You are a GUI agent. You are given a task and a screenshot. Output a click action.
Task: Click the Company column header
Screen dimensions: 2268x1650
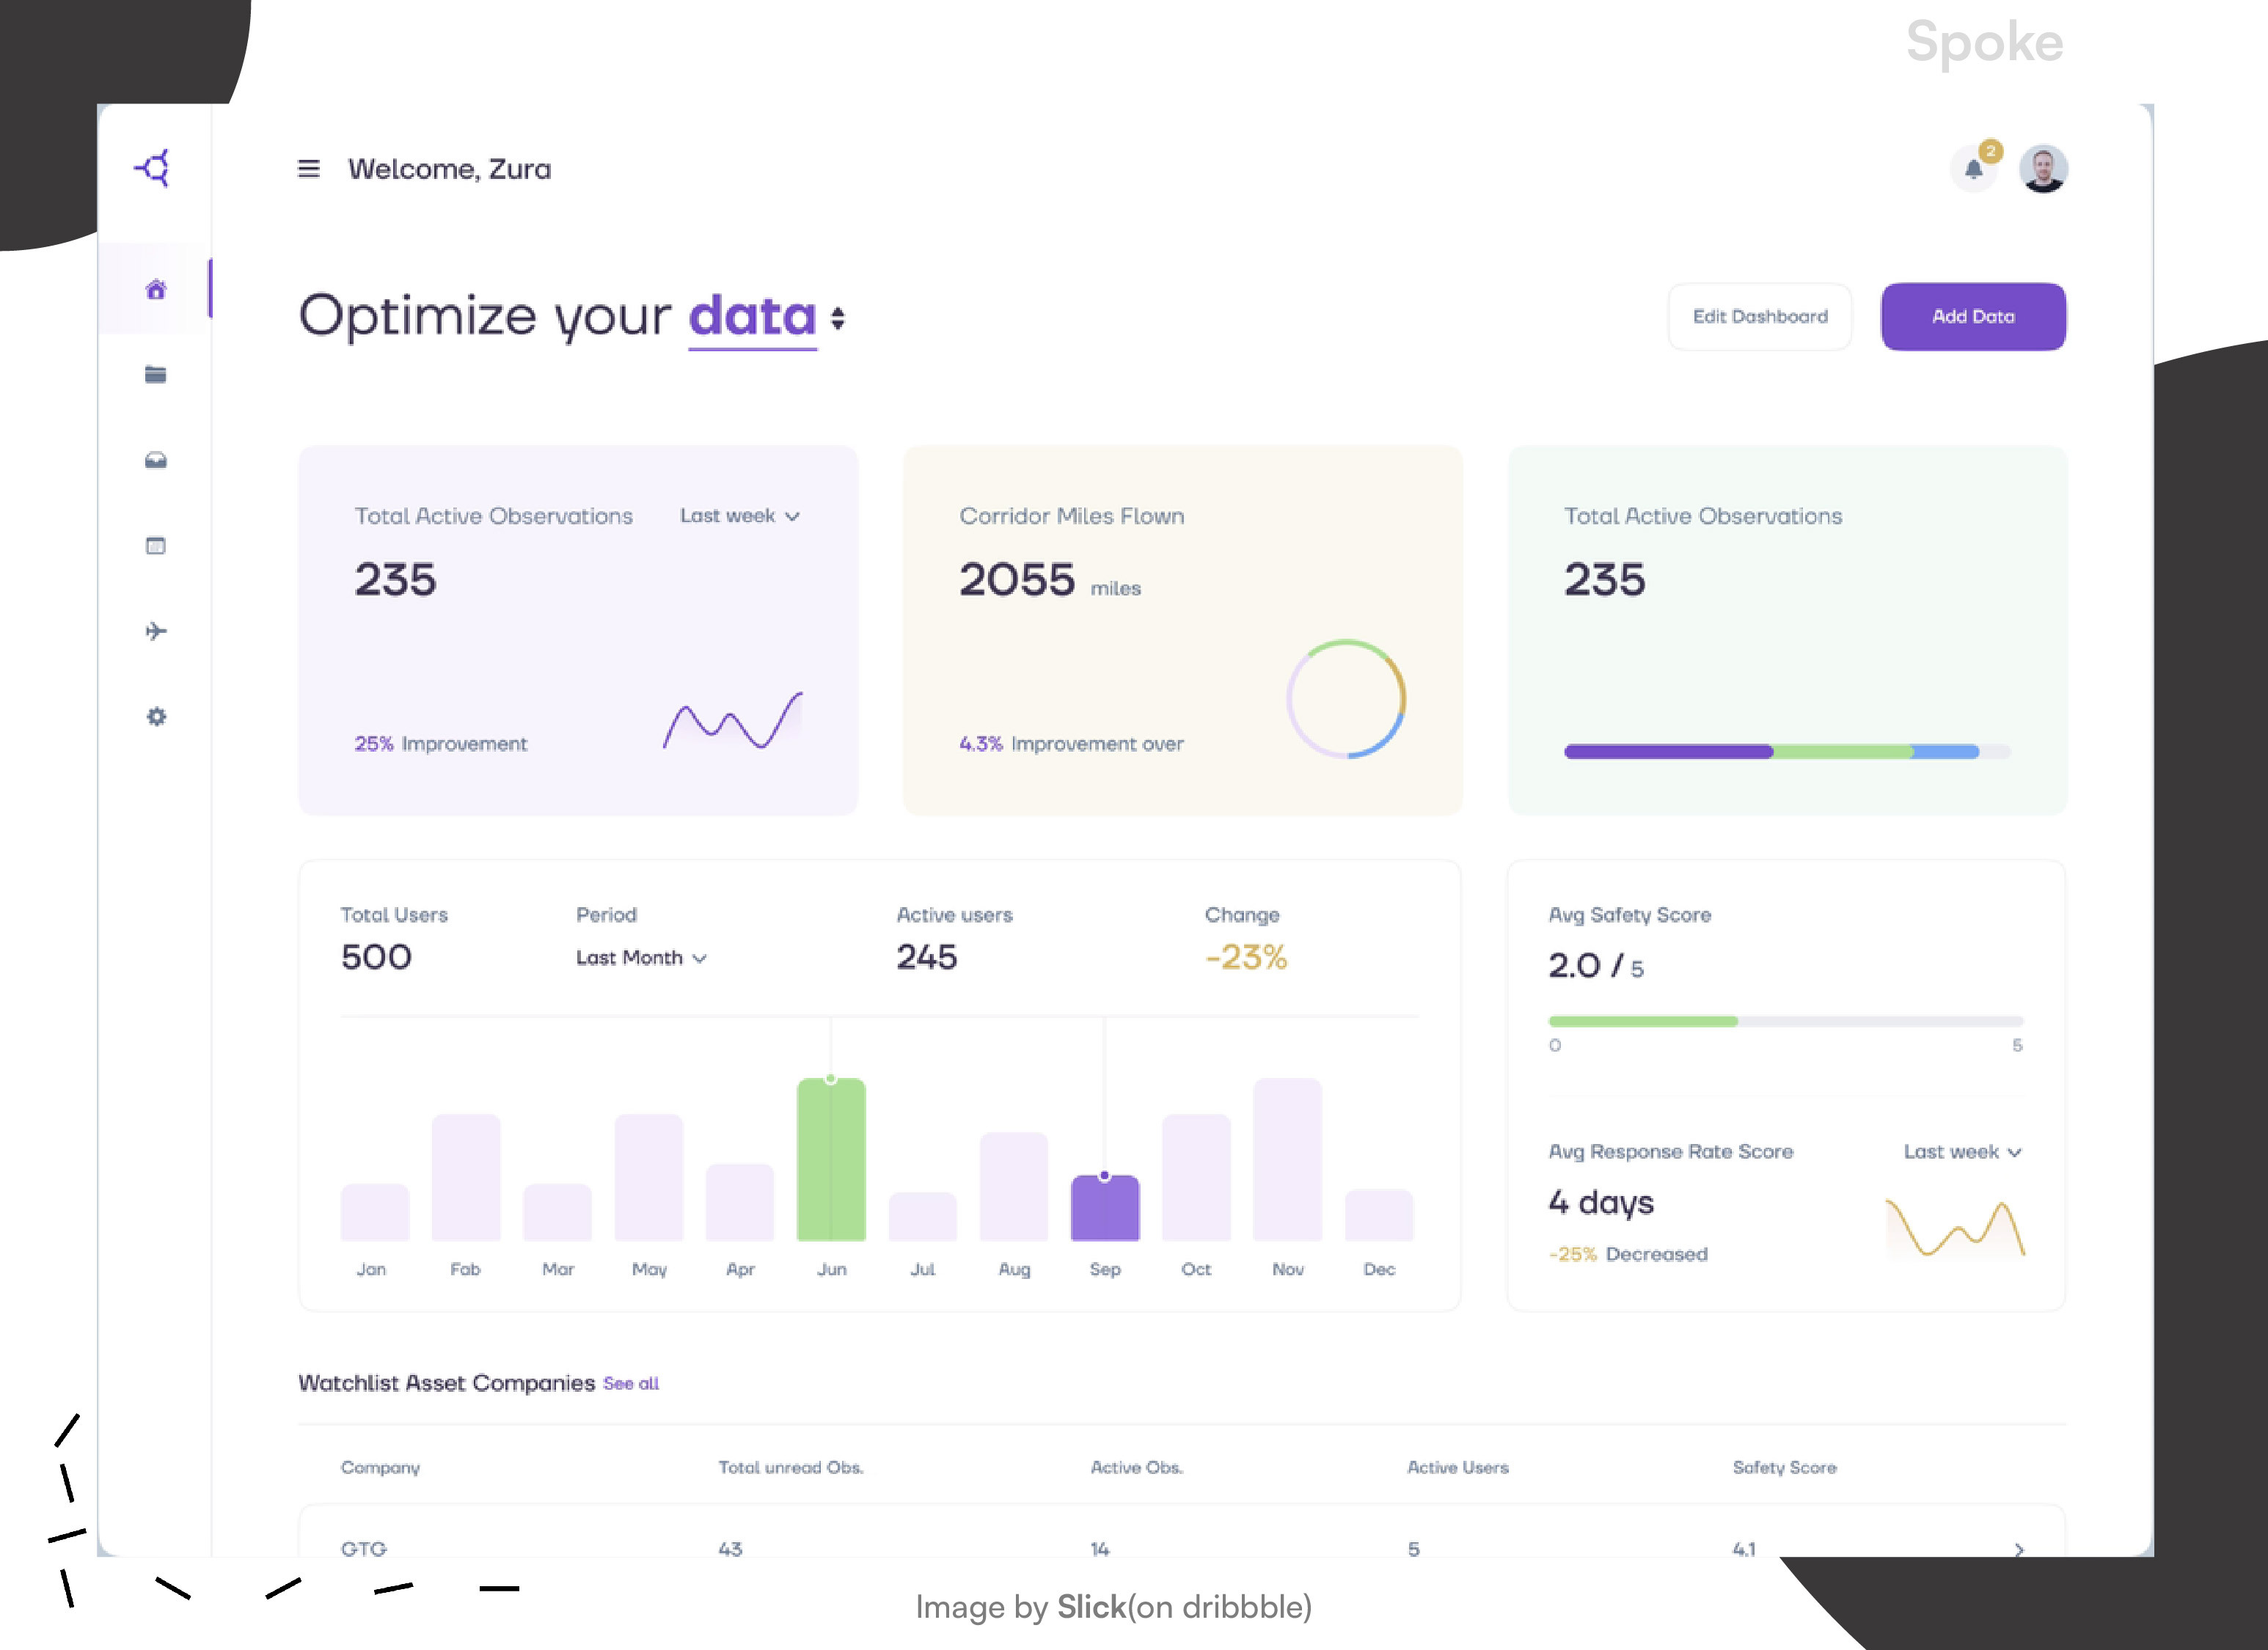point(380,1468)
